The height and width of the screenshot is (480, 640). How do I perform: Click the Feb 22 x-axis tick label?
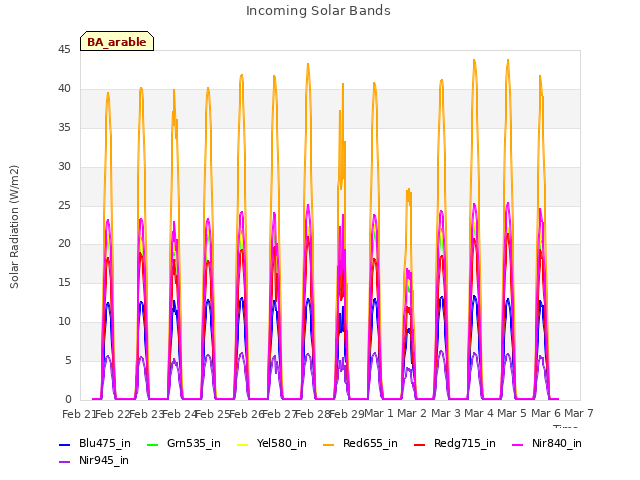[x=113, y=414]
